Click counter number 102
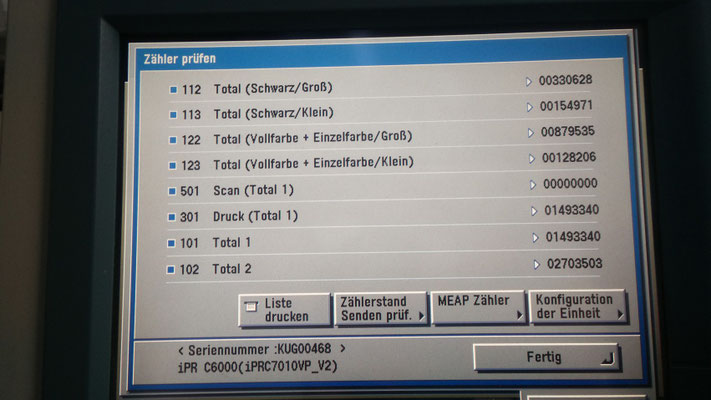 pyautogui.click(x=189, y=270)
